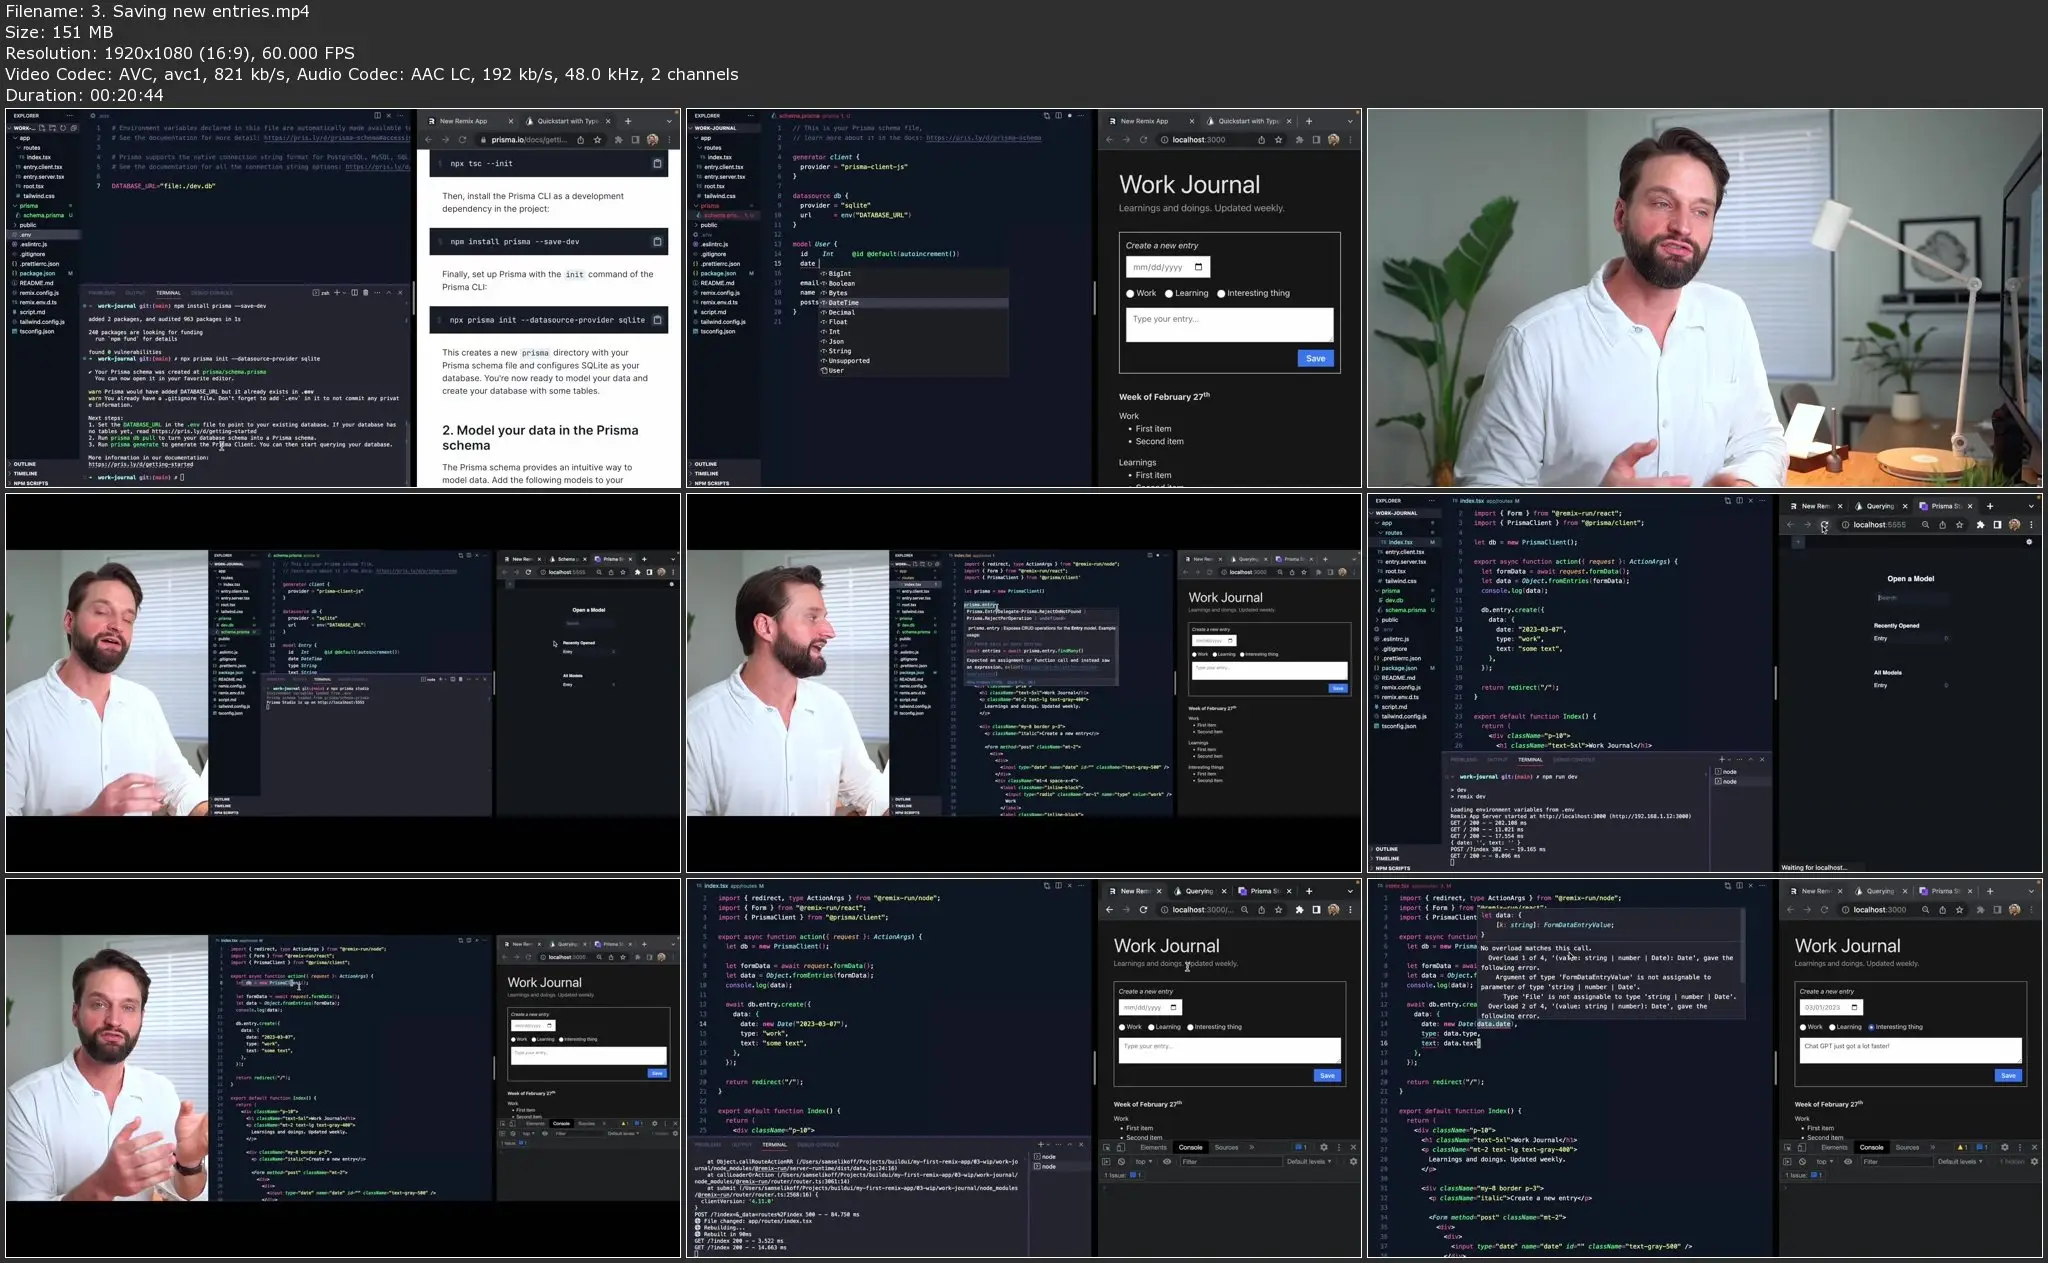2048x1263 pixels.
Task: Kill terminal with trash icon in Prisma docs frame
Action: pyautogui.click(x=365, y=293)
